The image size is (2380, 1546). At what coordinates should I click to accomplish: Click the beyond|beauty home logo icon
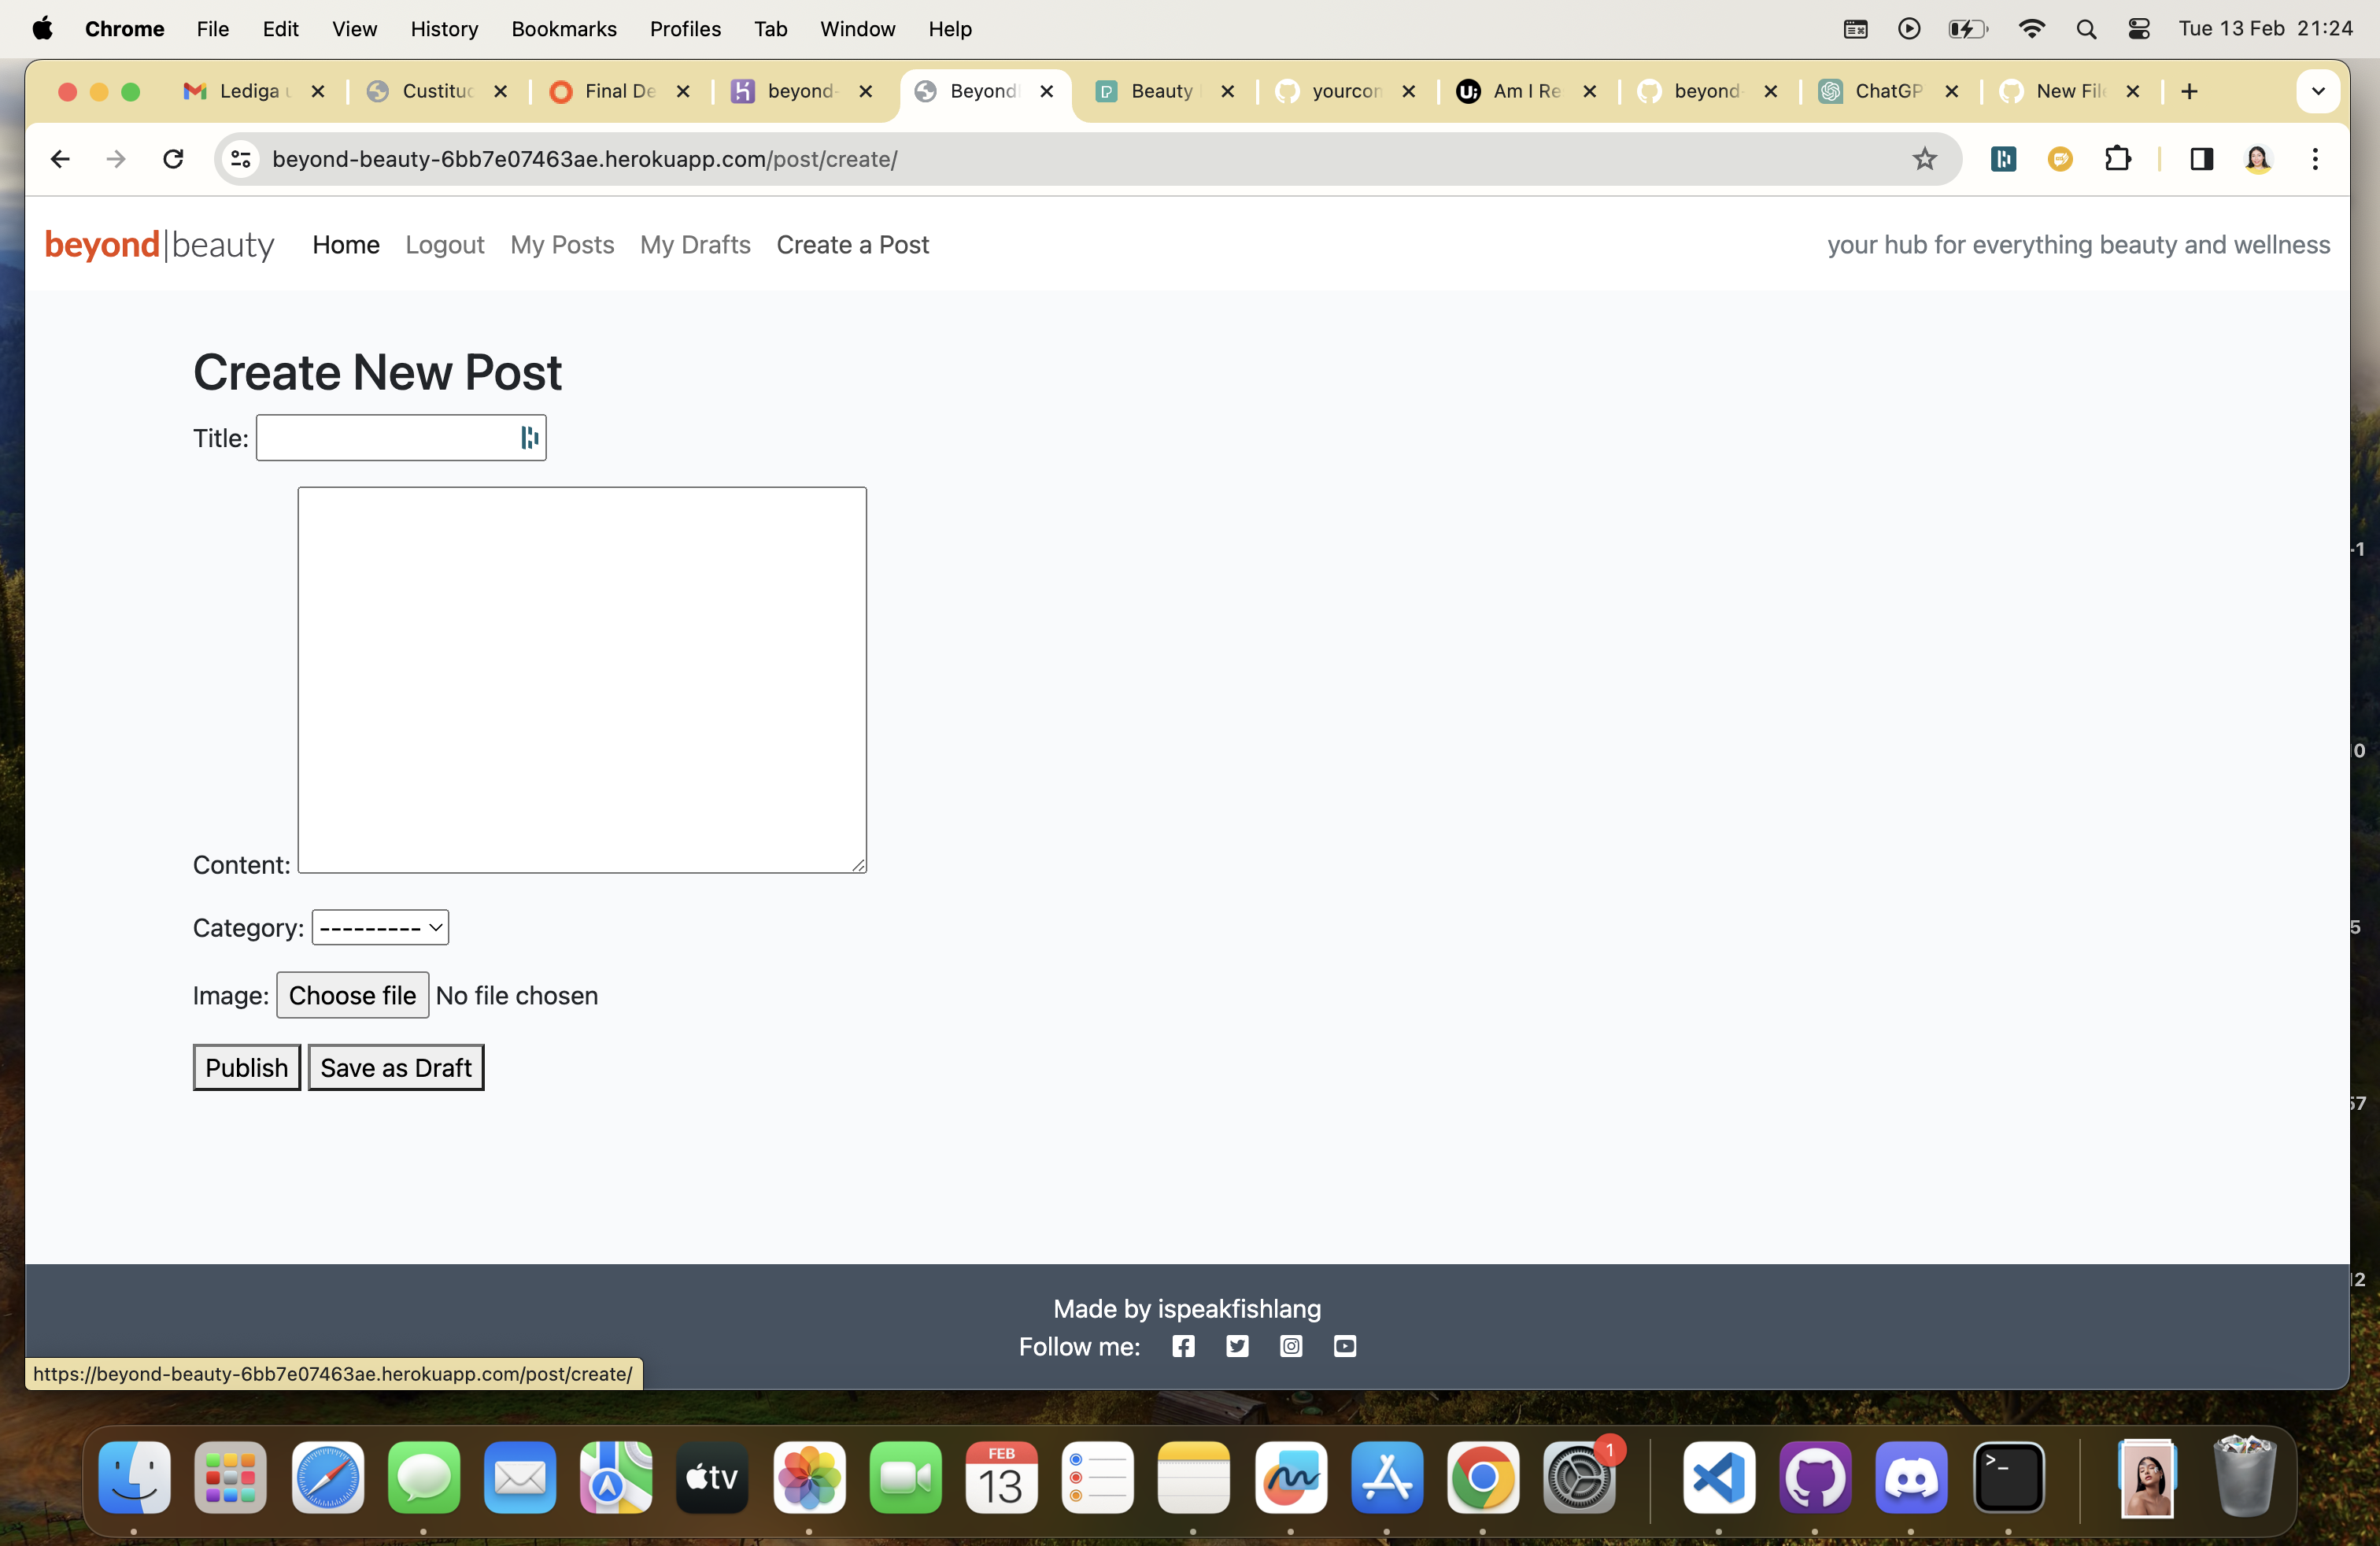click(x=158, y=245)
